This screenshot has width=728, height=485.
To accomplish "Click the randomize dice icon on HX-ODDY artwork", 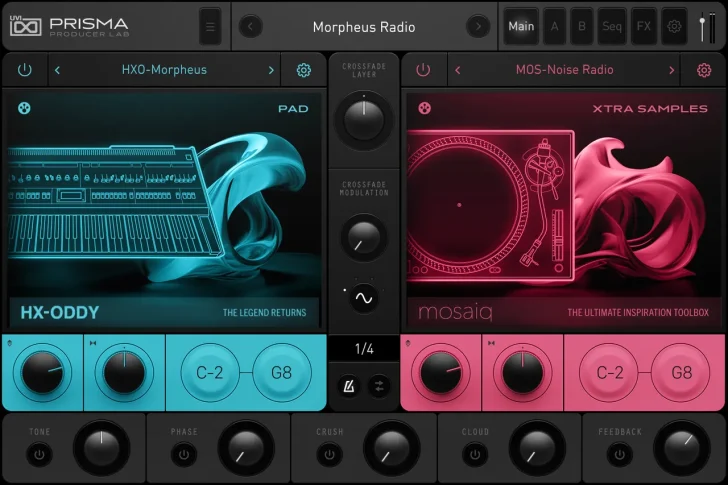I will [x=24, y=108].
